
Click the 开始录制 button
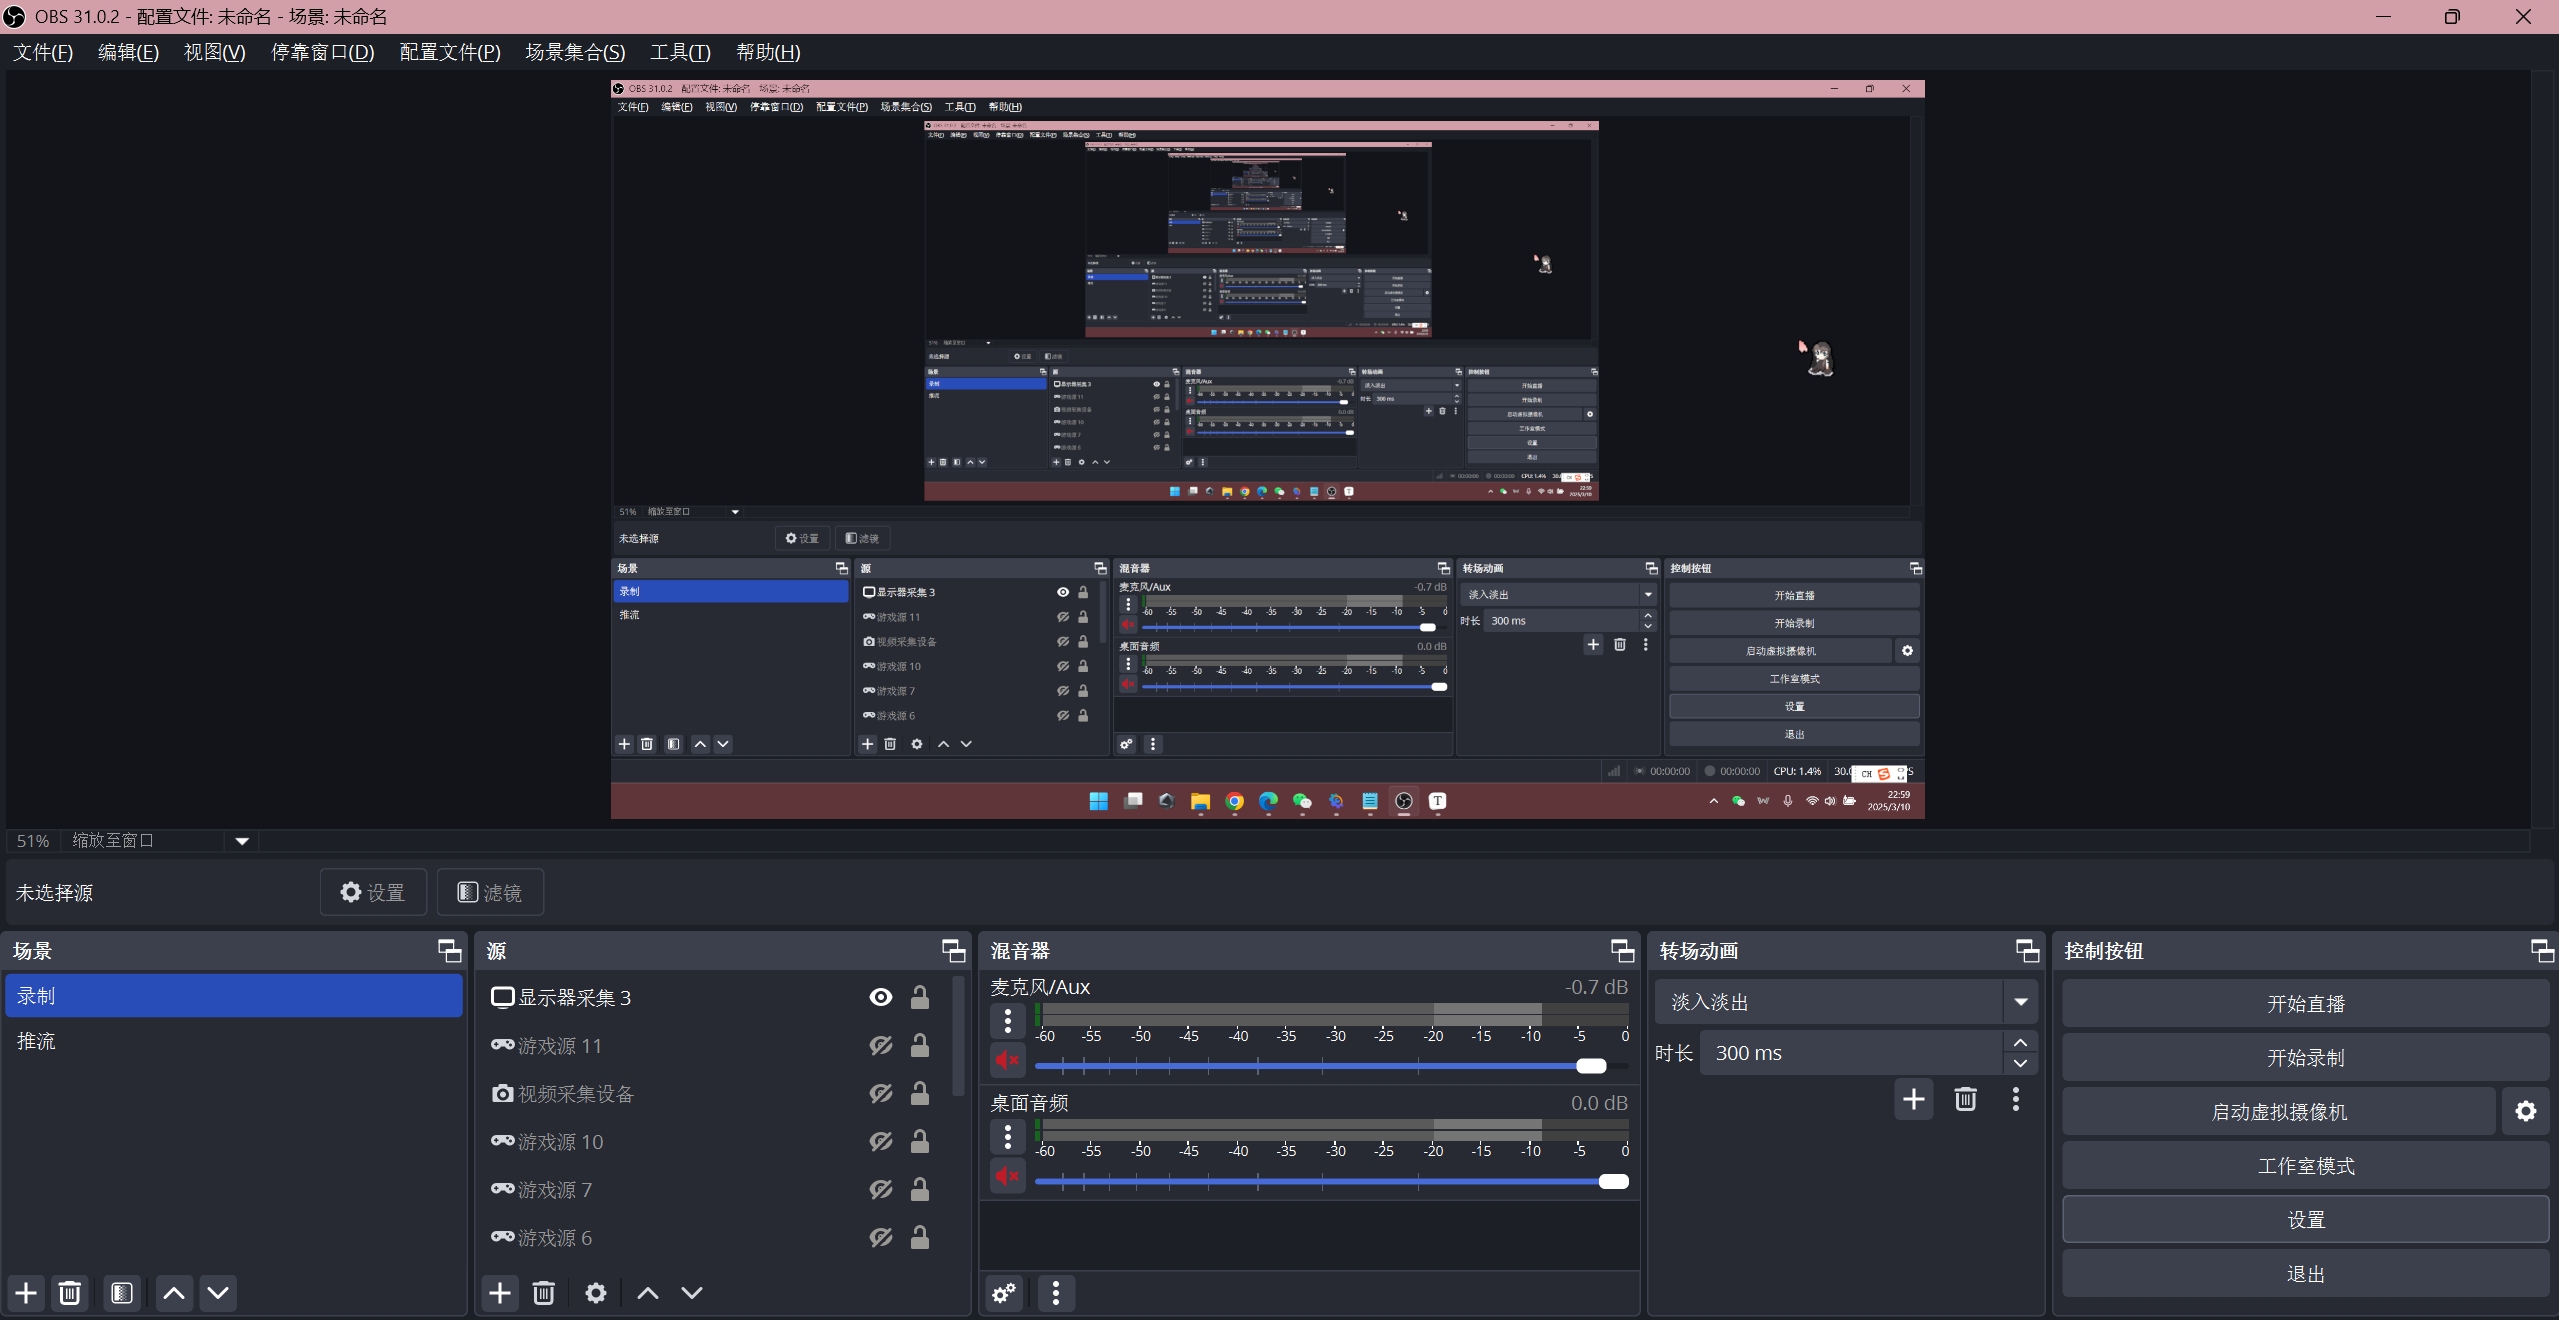point(2304,1057)
